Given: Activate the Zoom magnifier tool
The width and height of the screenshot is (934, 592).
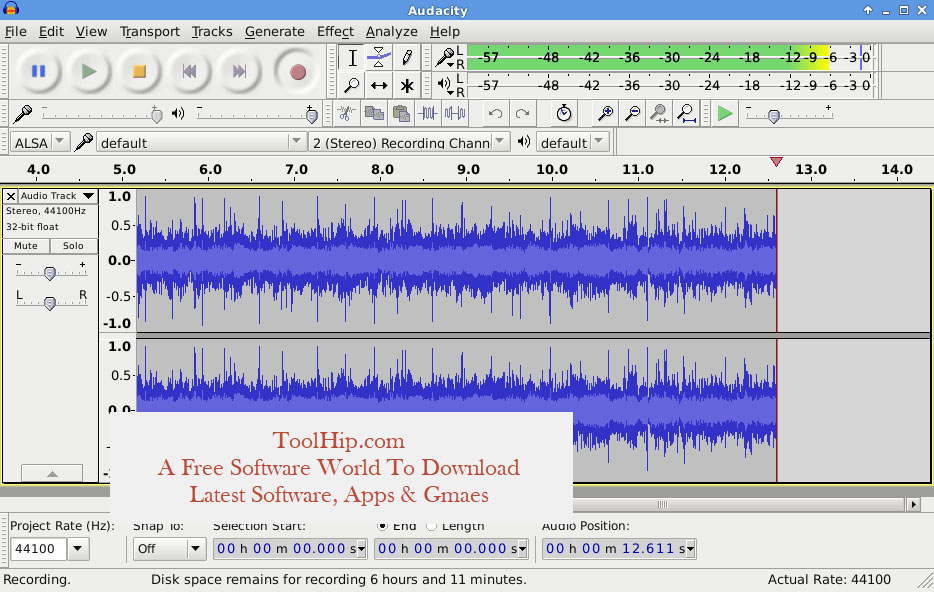Looking at the screenshot, I should [352, 85].
